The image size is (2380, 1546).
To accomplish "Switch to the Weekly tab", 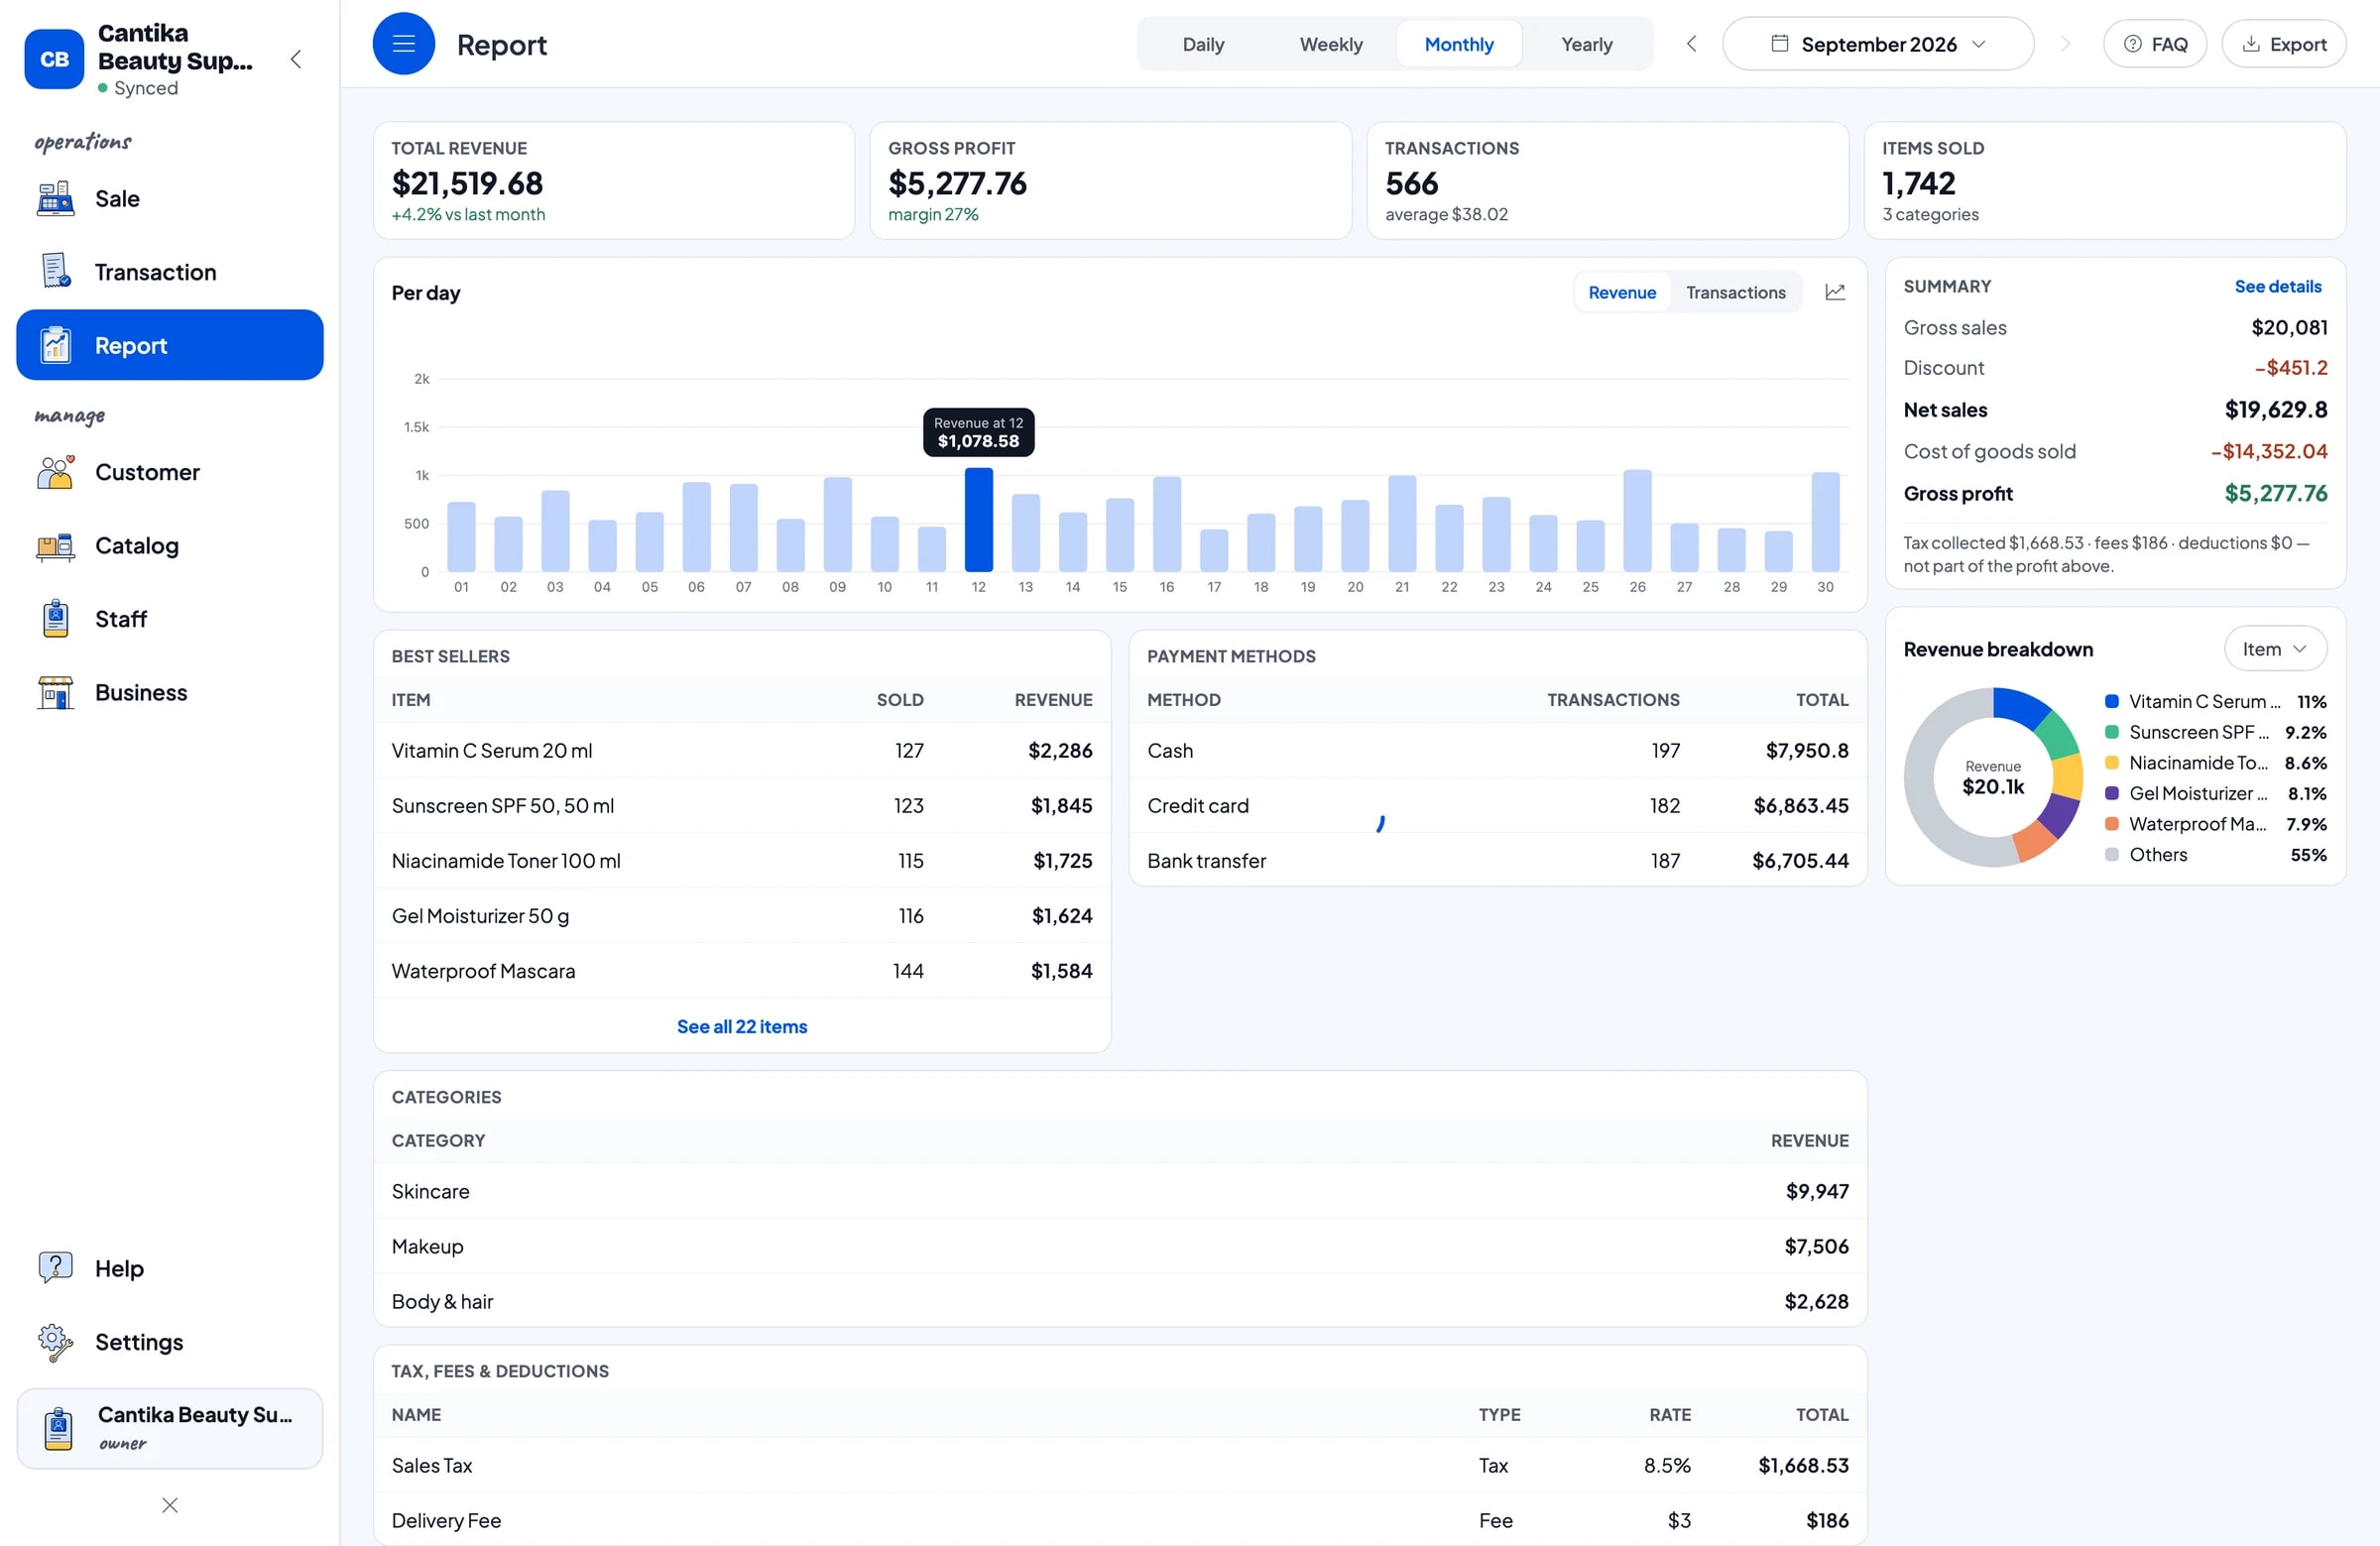I will 1330,44.
